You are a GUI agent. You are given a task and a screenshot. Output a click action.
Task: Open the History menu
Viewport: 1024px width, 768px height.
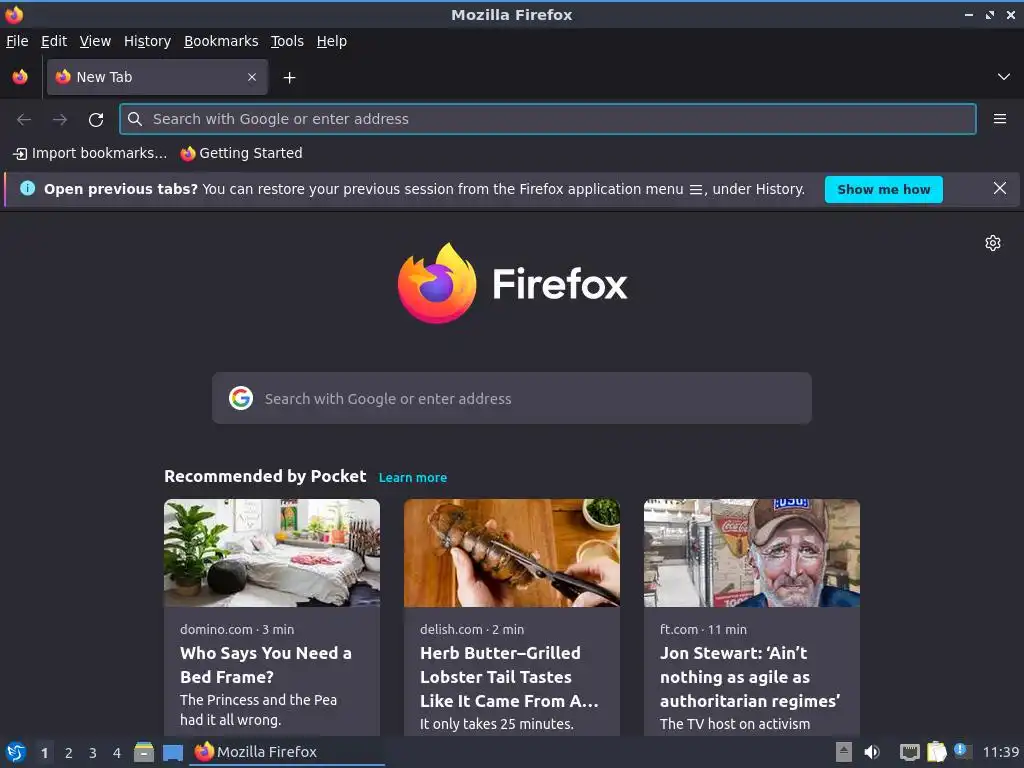[x=148, y=41]
